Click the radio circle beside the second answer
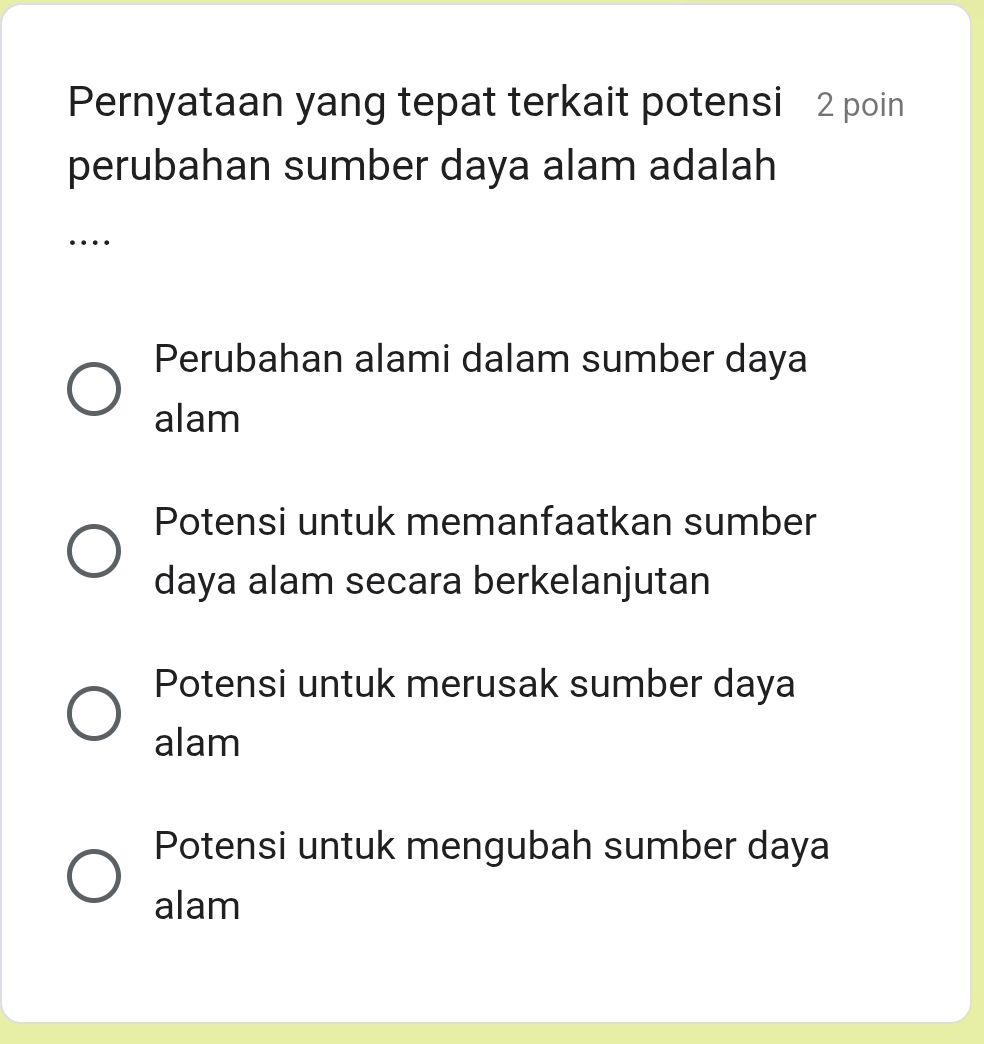984x1044 pixels. [x=94, y=550]
